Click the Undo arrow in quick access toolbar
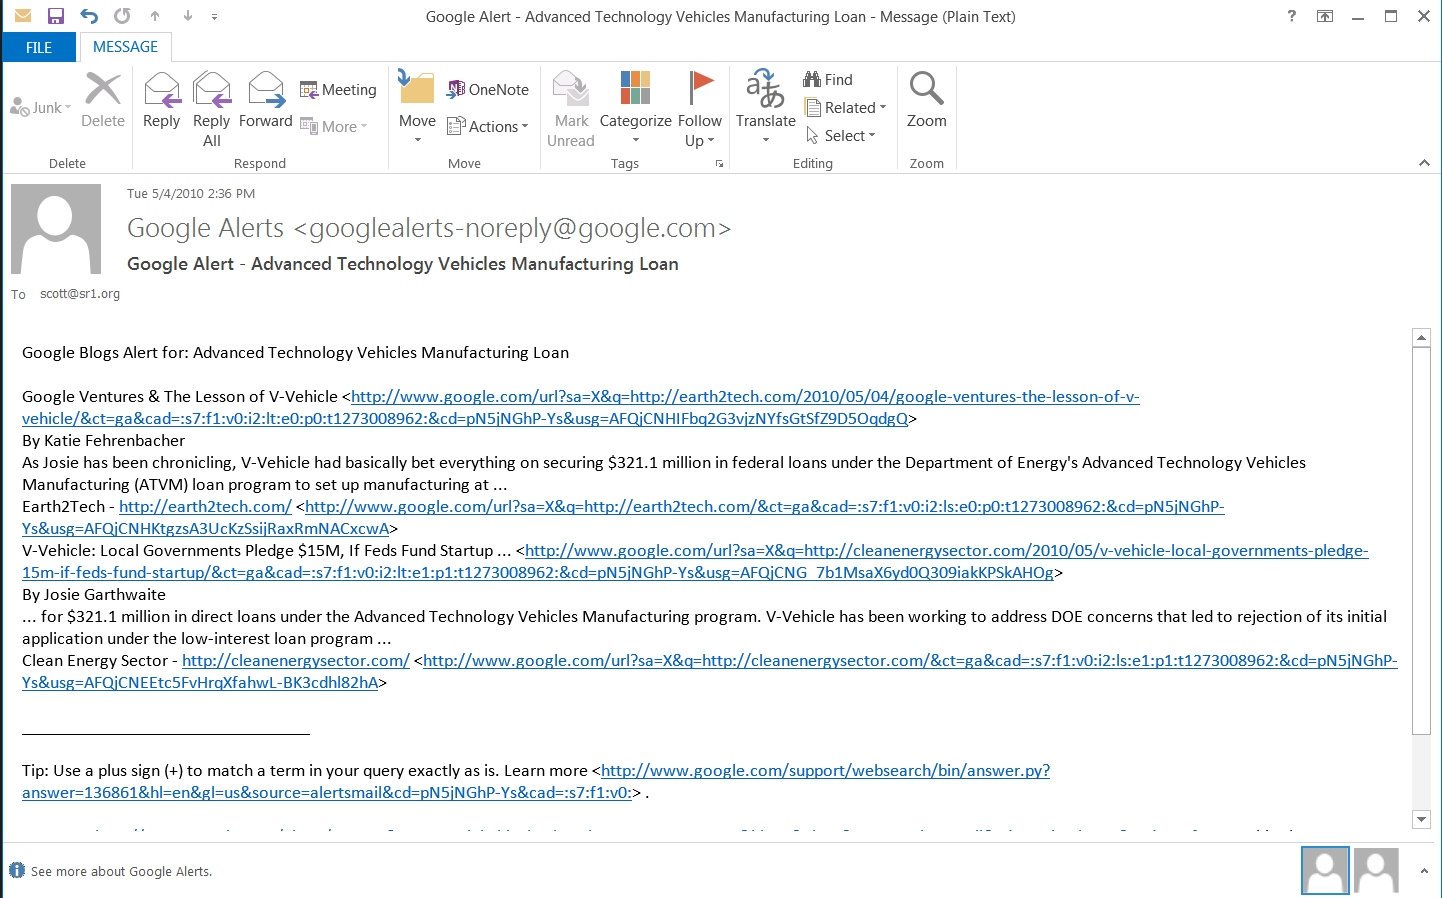The width and height of the screenshot is (1442, 898). point(89,16)
